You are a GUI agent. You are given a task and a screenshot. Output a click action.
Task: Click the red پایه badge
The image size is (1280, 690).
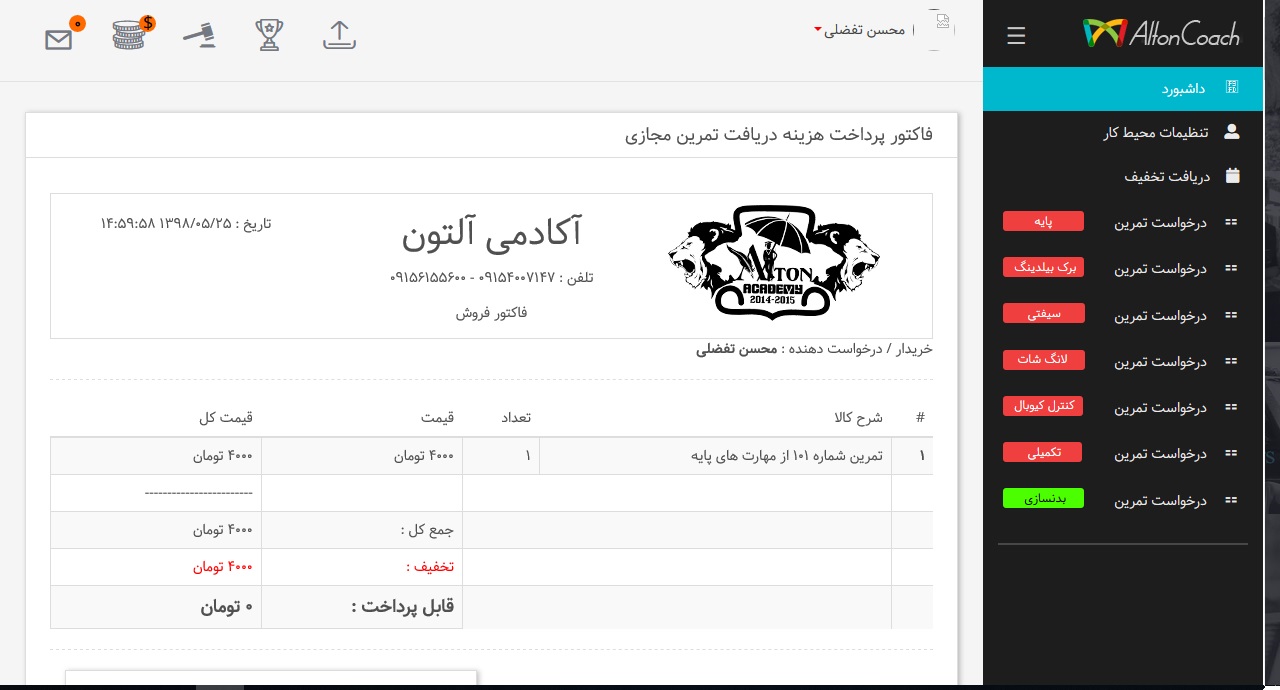1043,221
